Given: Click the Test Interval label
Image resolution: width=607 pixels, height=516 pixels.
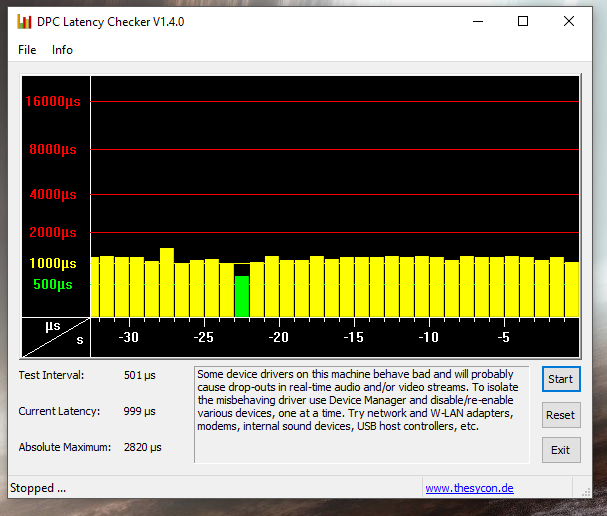Looking at the screenshot, I should [x=51, y=375].
